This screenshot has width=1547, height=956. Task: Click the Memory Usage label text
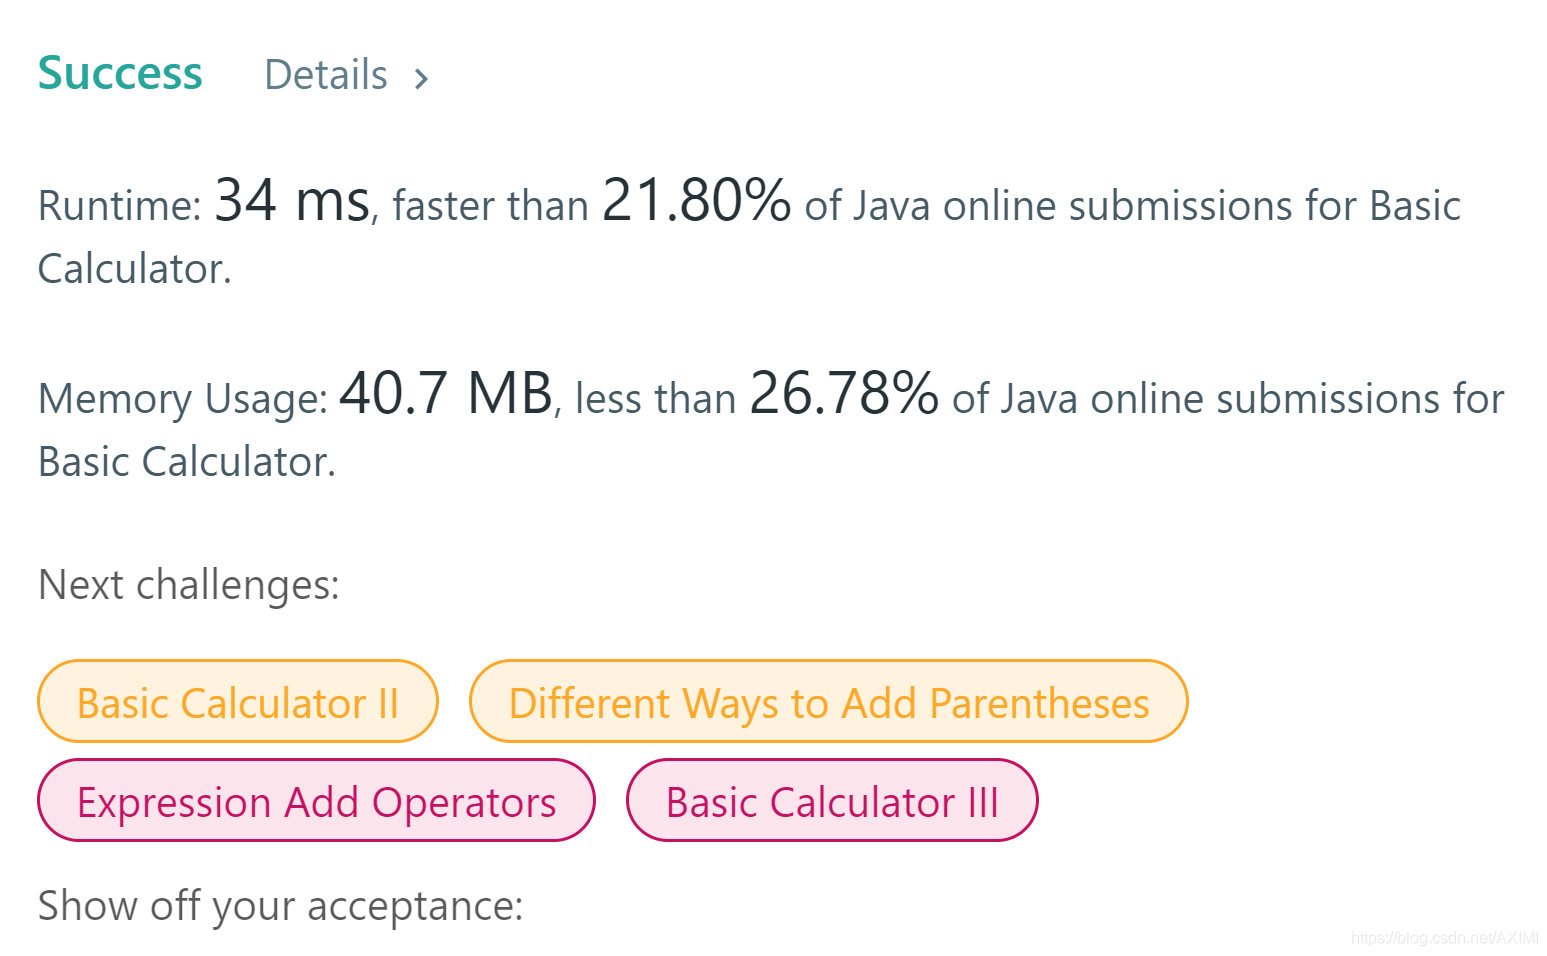pyautogui.click(x=183, y=399)
